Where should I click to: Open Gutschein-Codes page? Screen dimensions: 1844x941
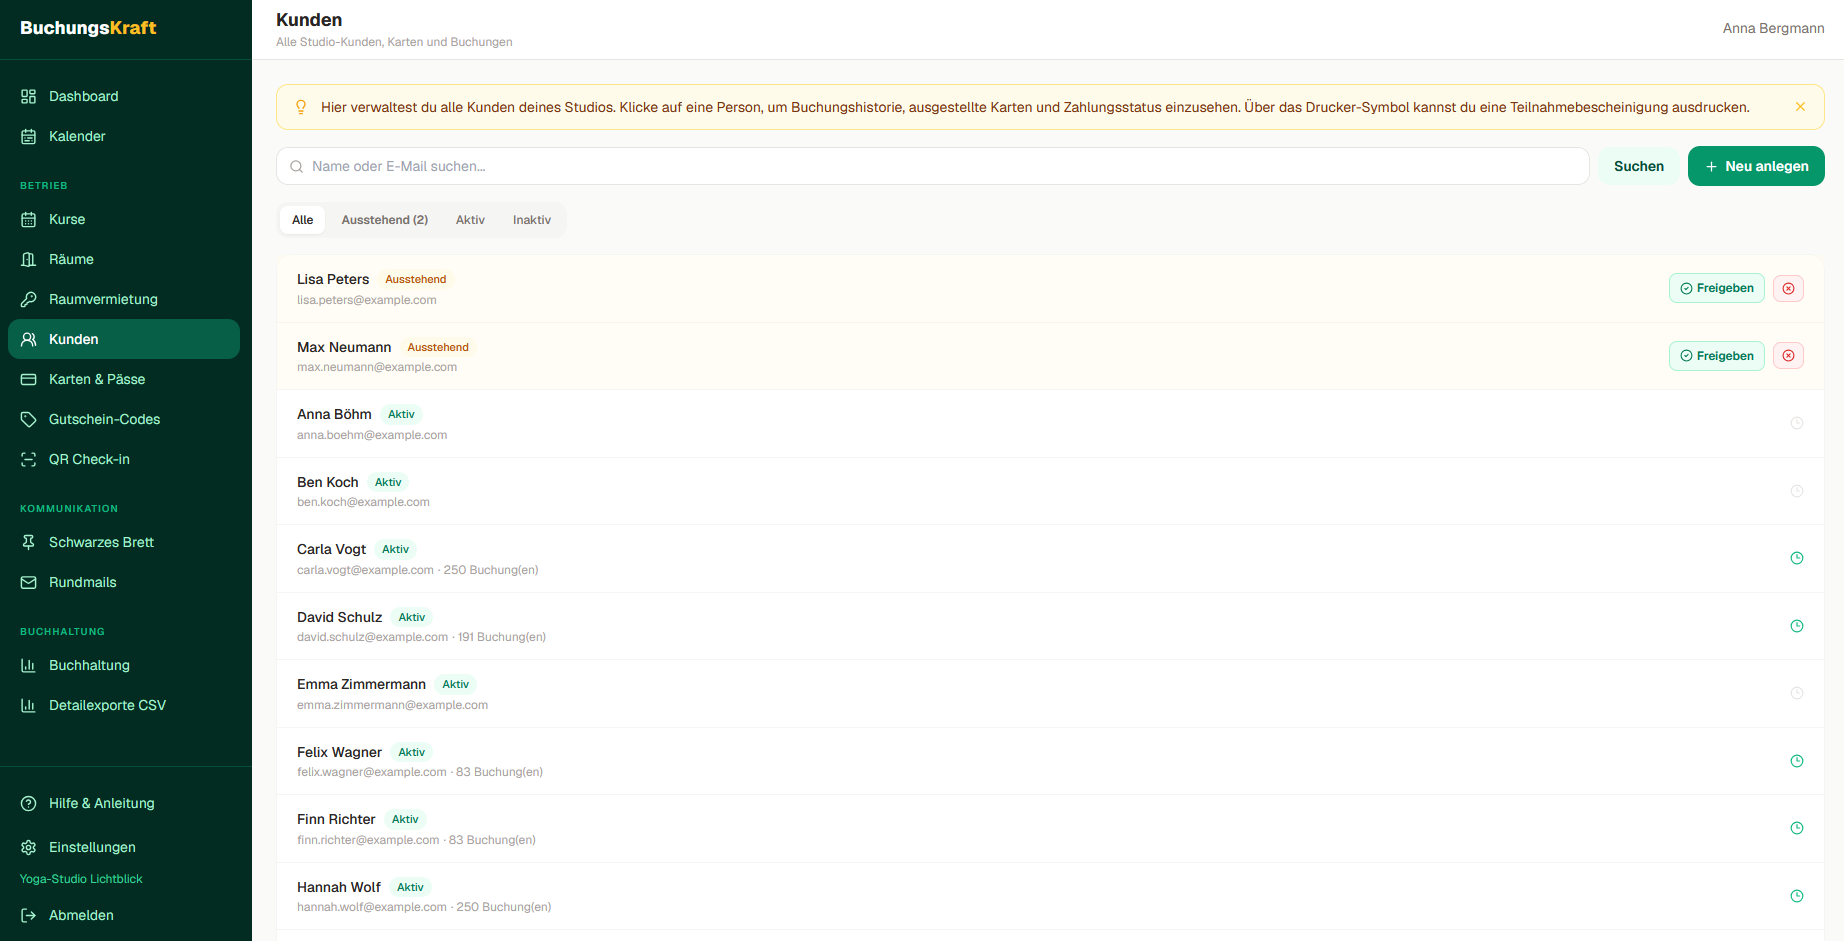[124, 419]
